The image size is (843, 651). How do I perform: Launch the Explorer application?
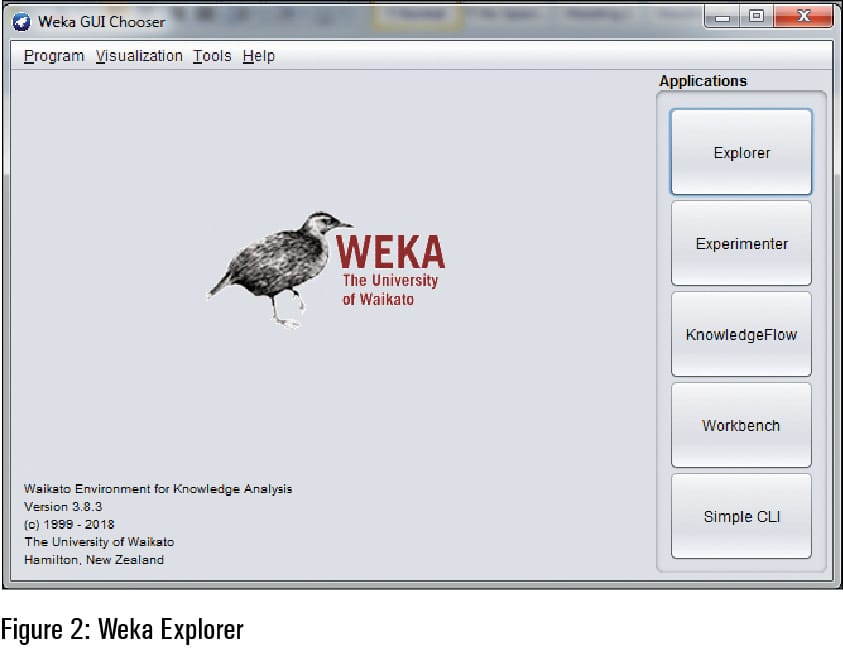tap(741, 152)
